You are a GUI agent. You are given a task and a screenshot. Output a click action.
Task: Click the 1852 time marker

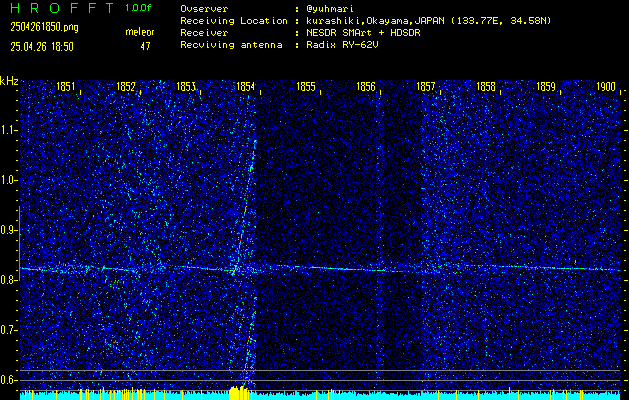126,87
